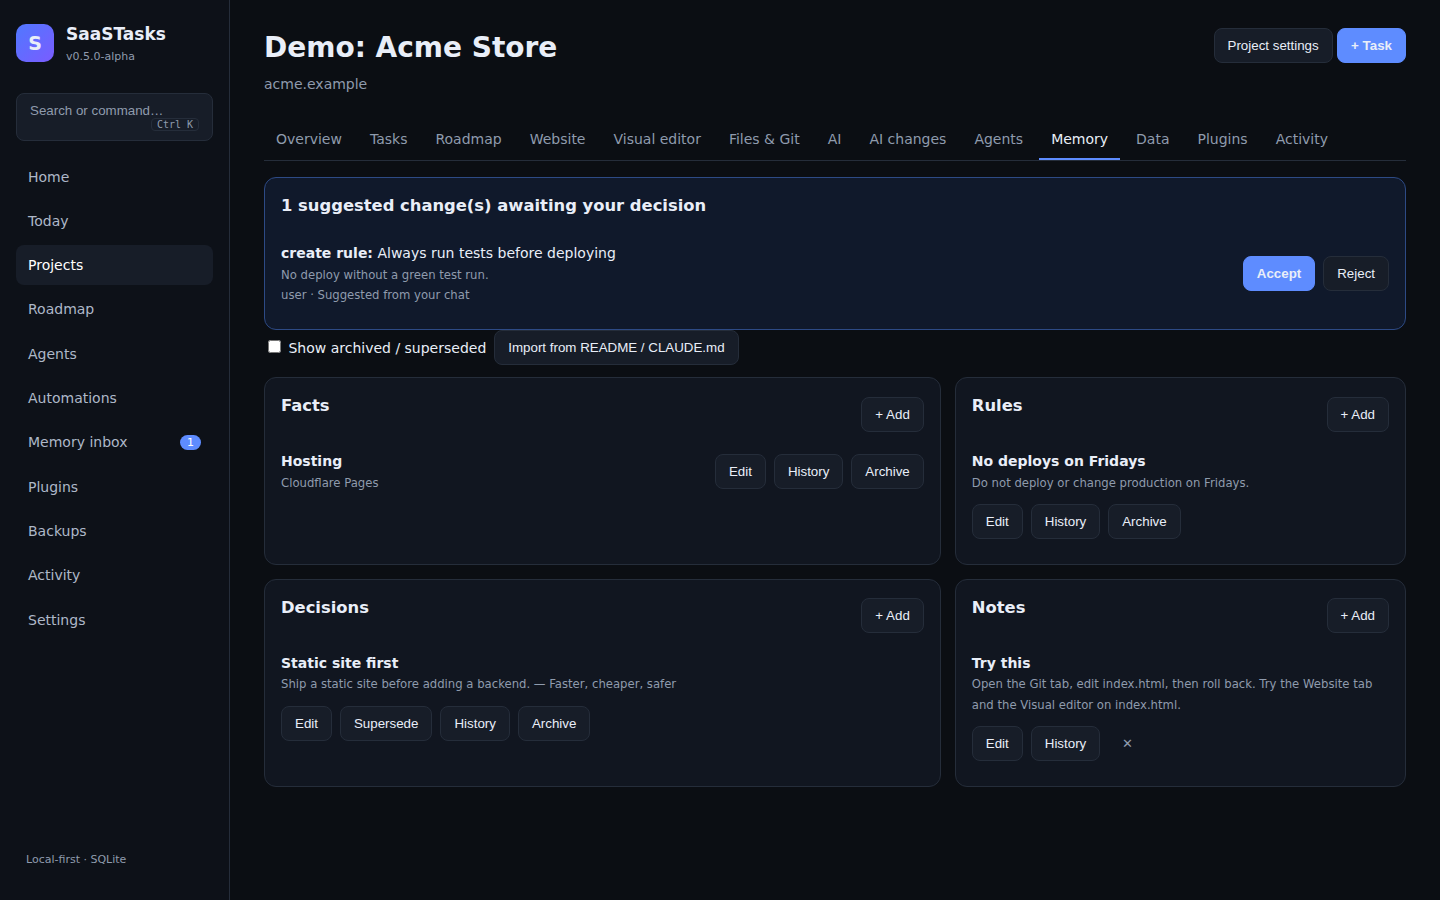Open the Visual editor tab

pos(657,139)
